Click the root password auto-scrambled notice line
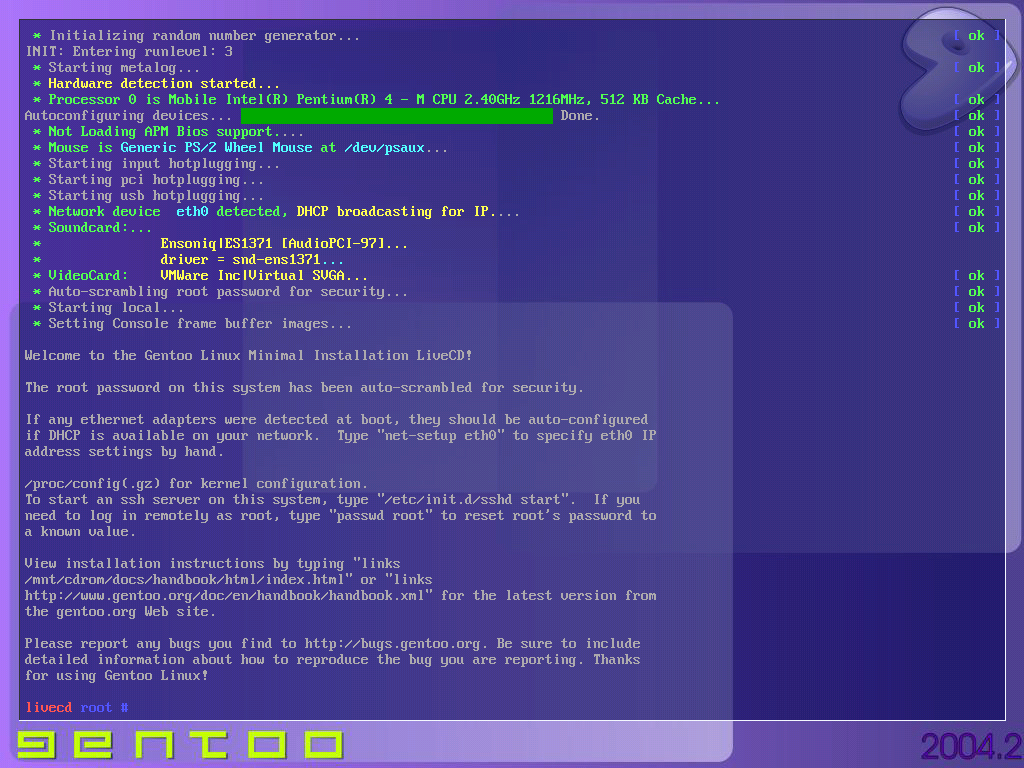The height and width of the screenshot is (768, 1024). (304, 388)
